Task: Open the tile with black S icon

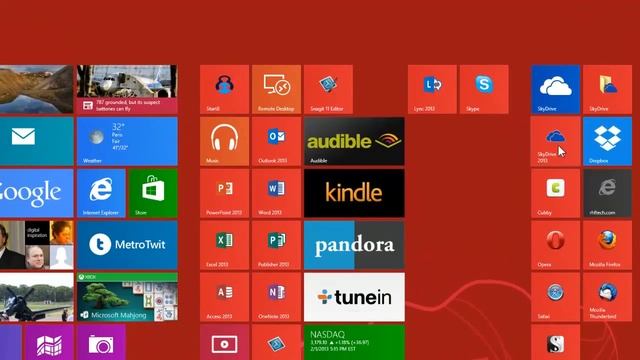Action: 556,342
